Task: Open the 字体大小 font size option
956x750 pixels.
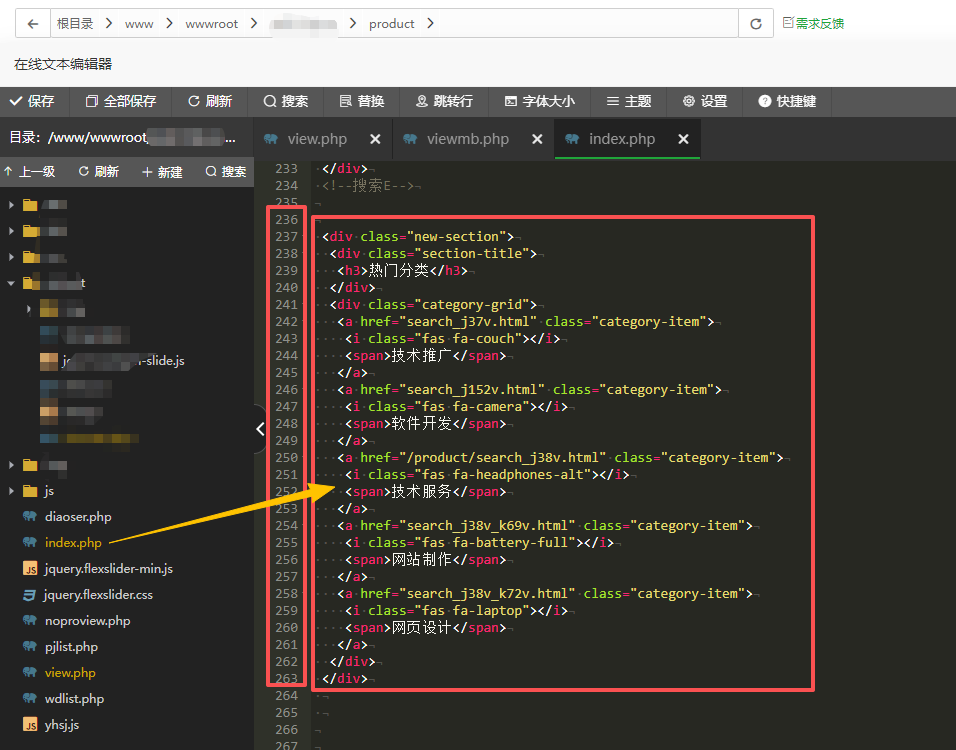Action: [x=540, y=101]
